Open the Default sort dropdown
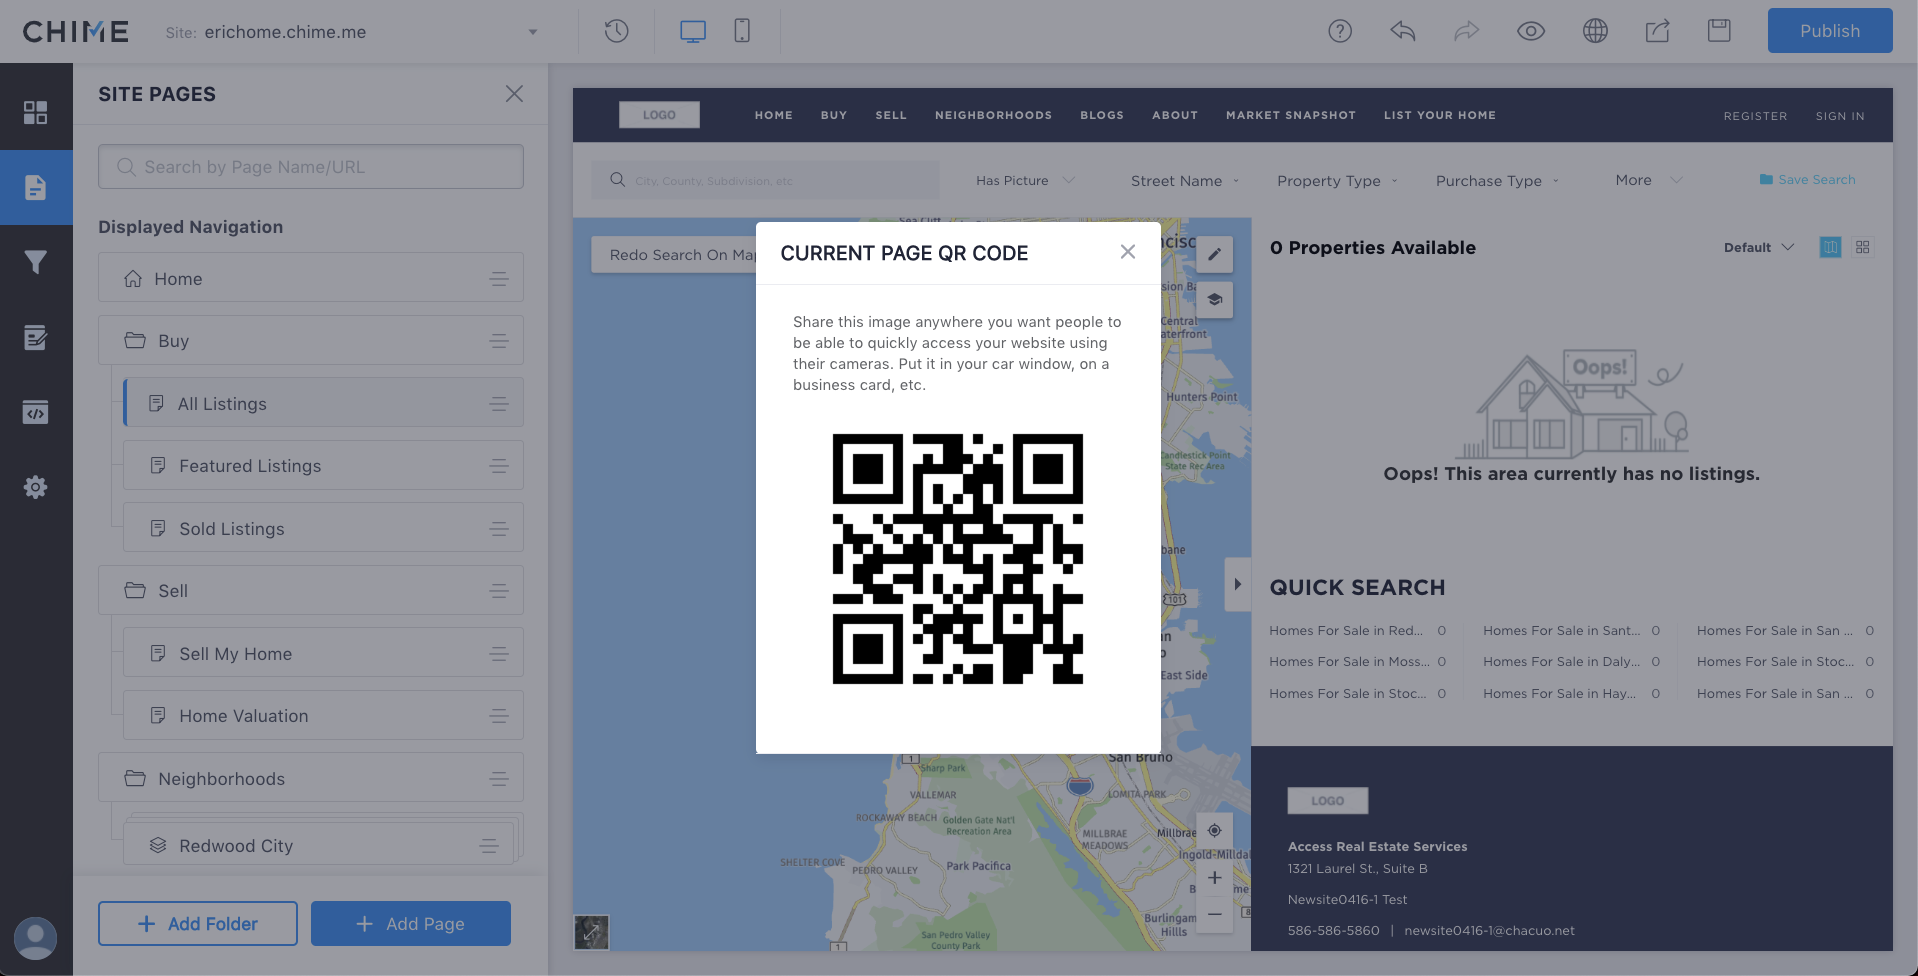This screenshot has width=1918, height=976. [x=1759, y=247]
